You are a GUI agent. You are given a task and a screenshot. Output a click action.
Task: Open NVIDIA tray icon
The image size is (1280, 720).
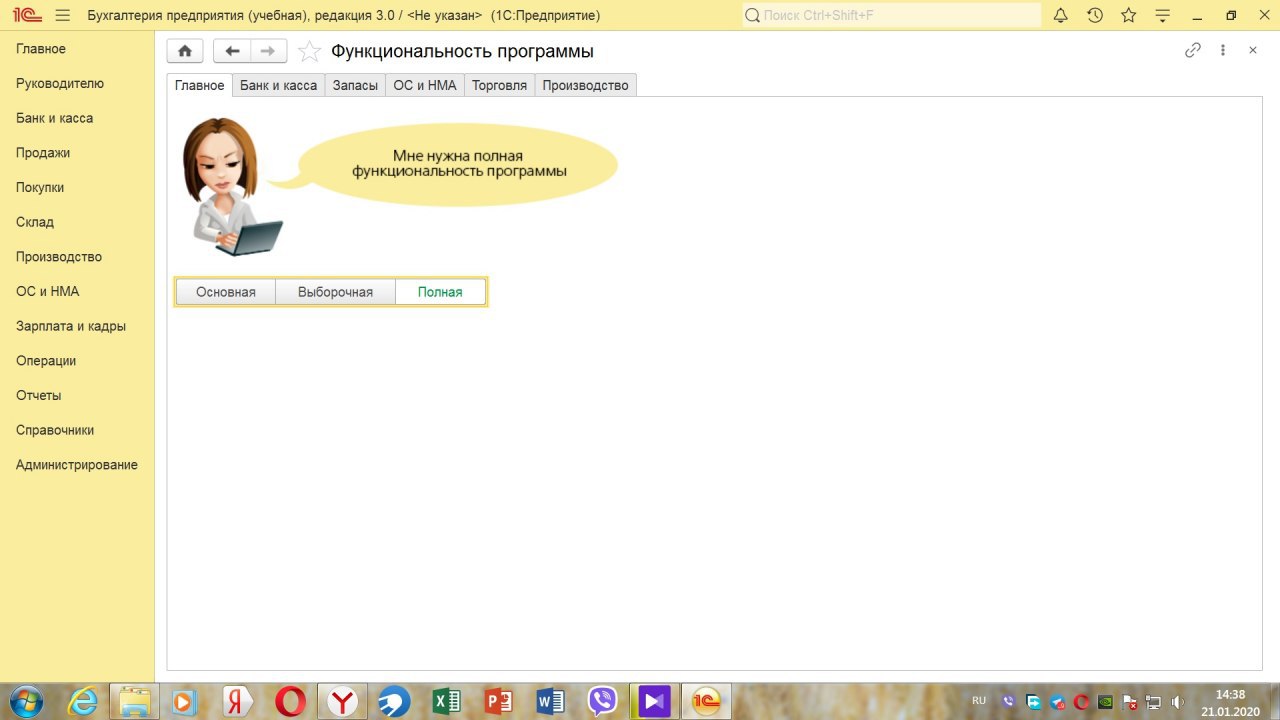(1105, 702)
